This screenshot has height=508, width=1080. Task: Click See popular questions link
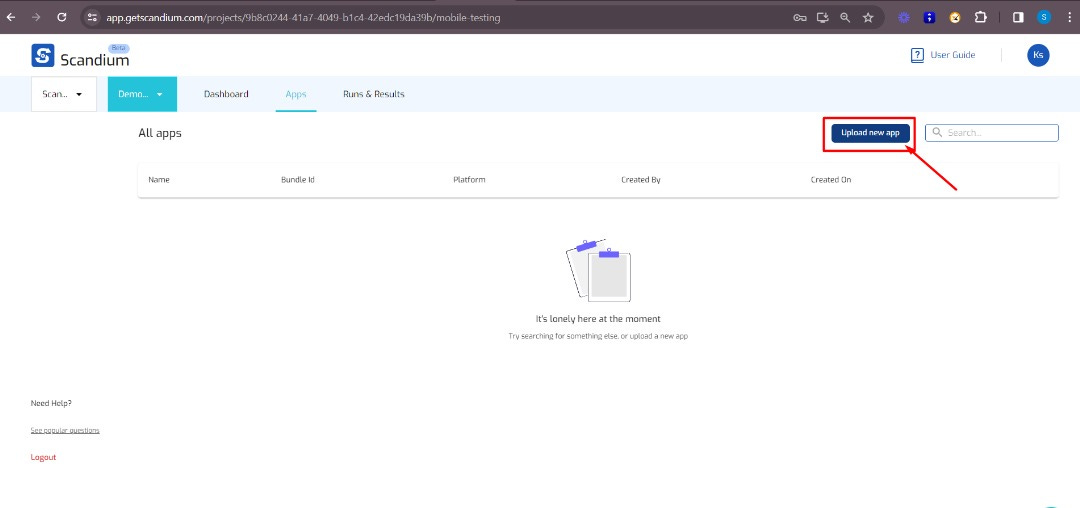65,430
